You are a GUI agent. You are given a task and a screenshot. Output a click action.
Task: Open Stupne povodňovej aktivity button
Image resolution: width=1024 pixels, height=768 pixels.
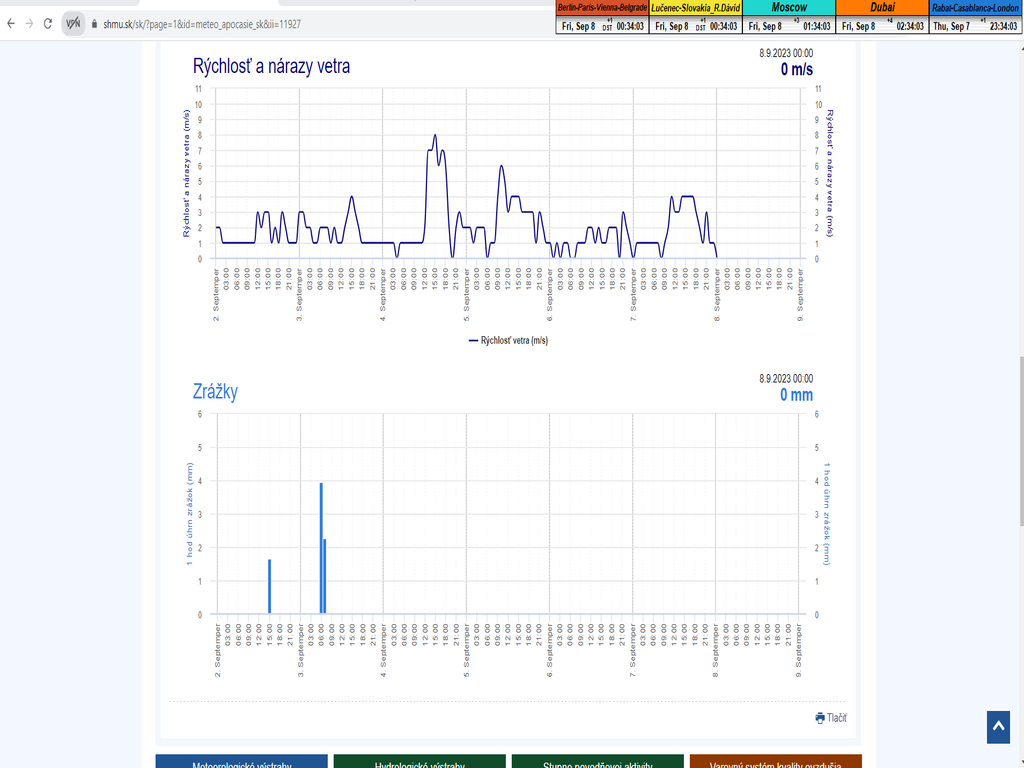click(597, 762)
